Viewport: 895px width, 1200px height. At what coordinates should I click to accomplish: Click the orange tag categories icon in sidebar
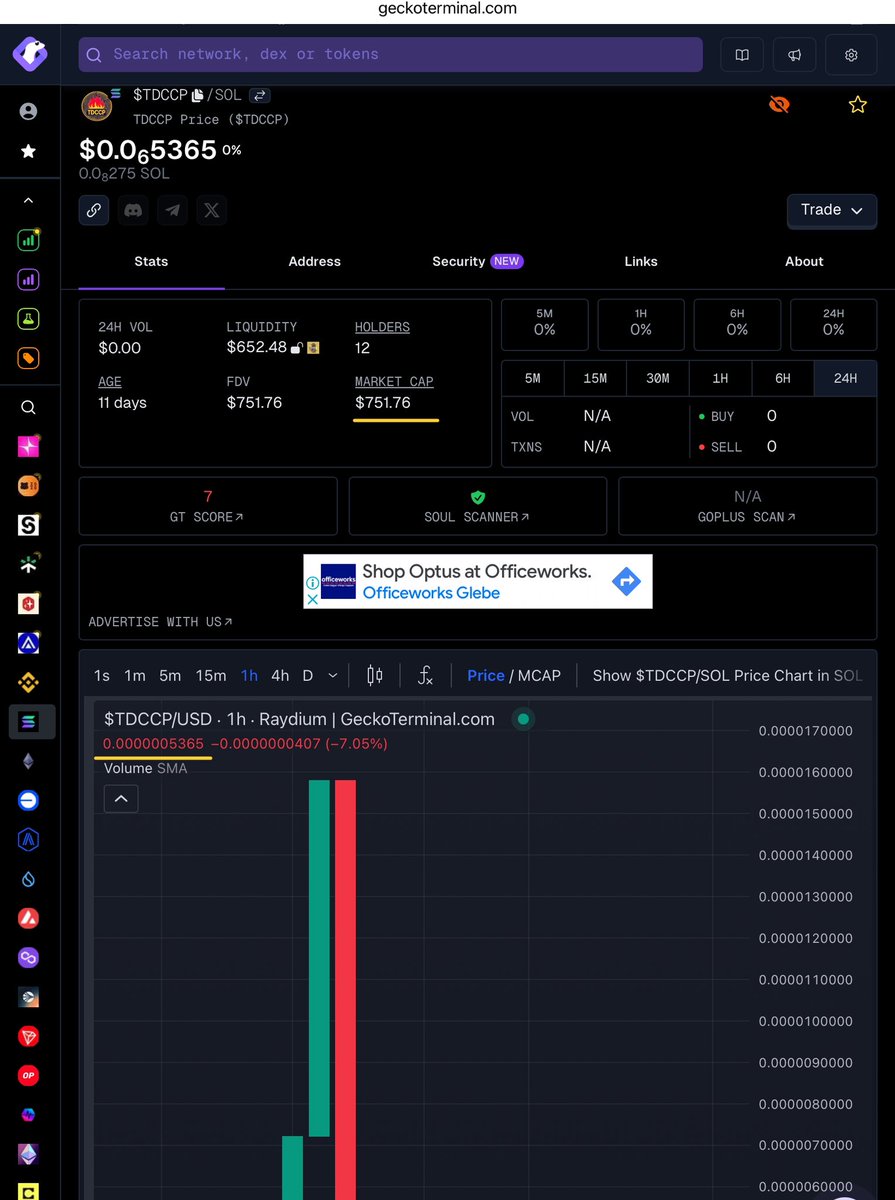tap(28, 357)
